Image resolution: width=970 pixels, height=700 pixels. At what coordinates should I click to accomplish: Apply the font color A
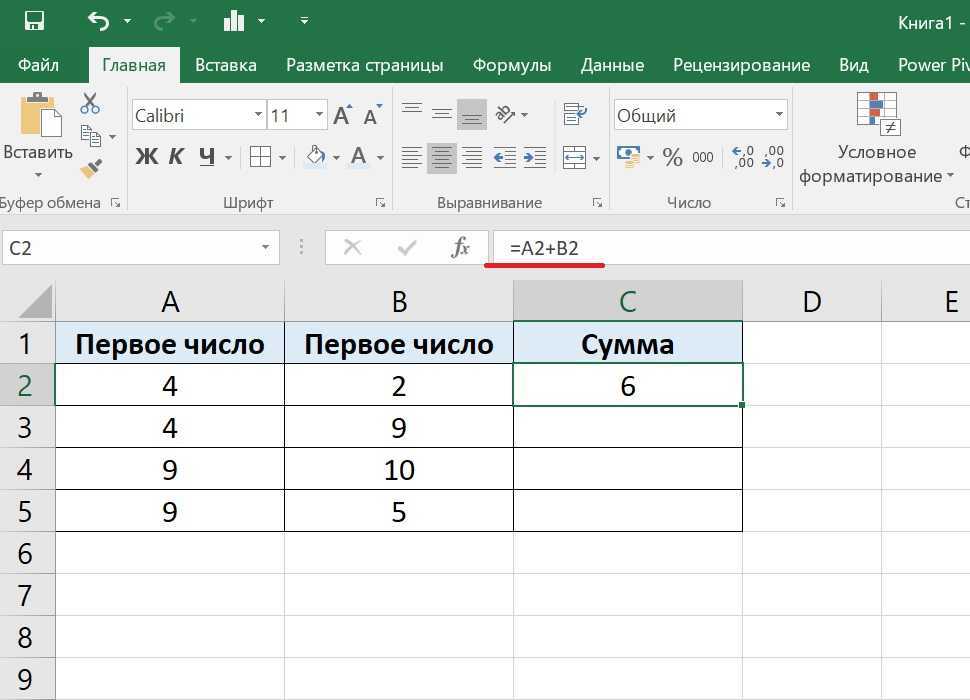pyautogui.click(x=359, y=156)
